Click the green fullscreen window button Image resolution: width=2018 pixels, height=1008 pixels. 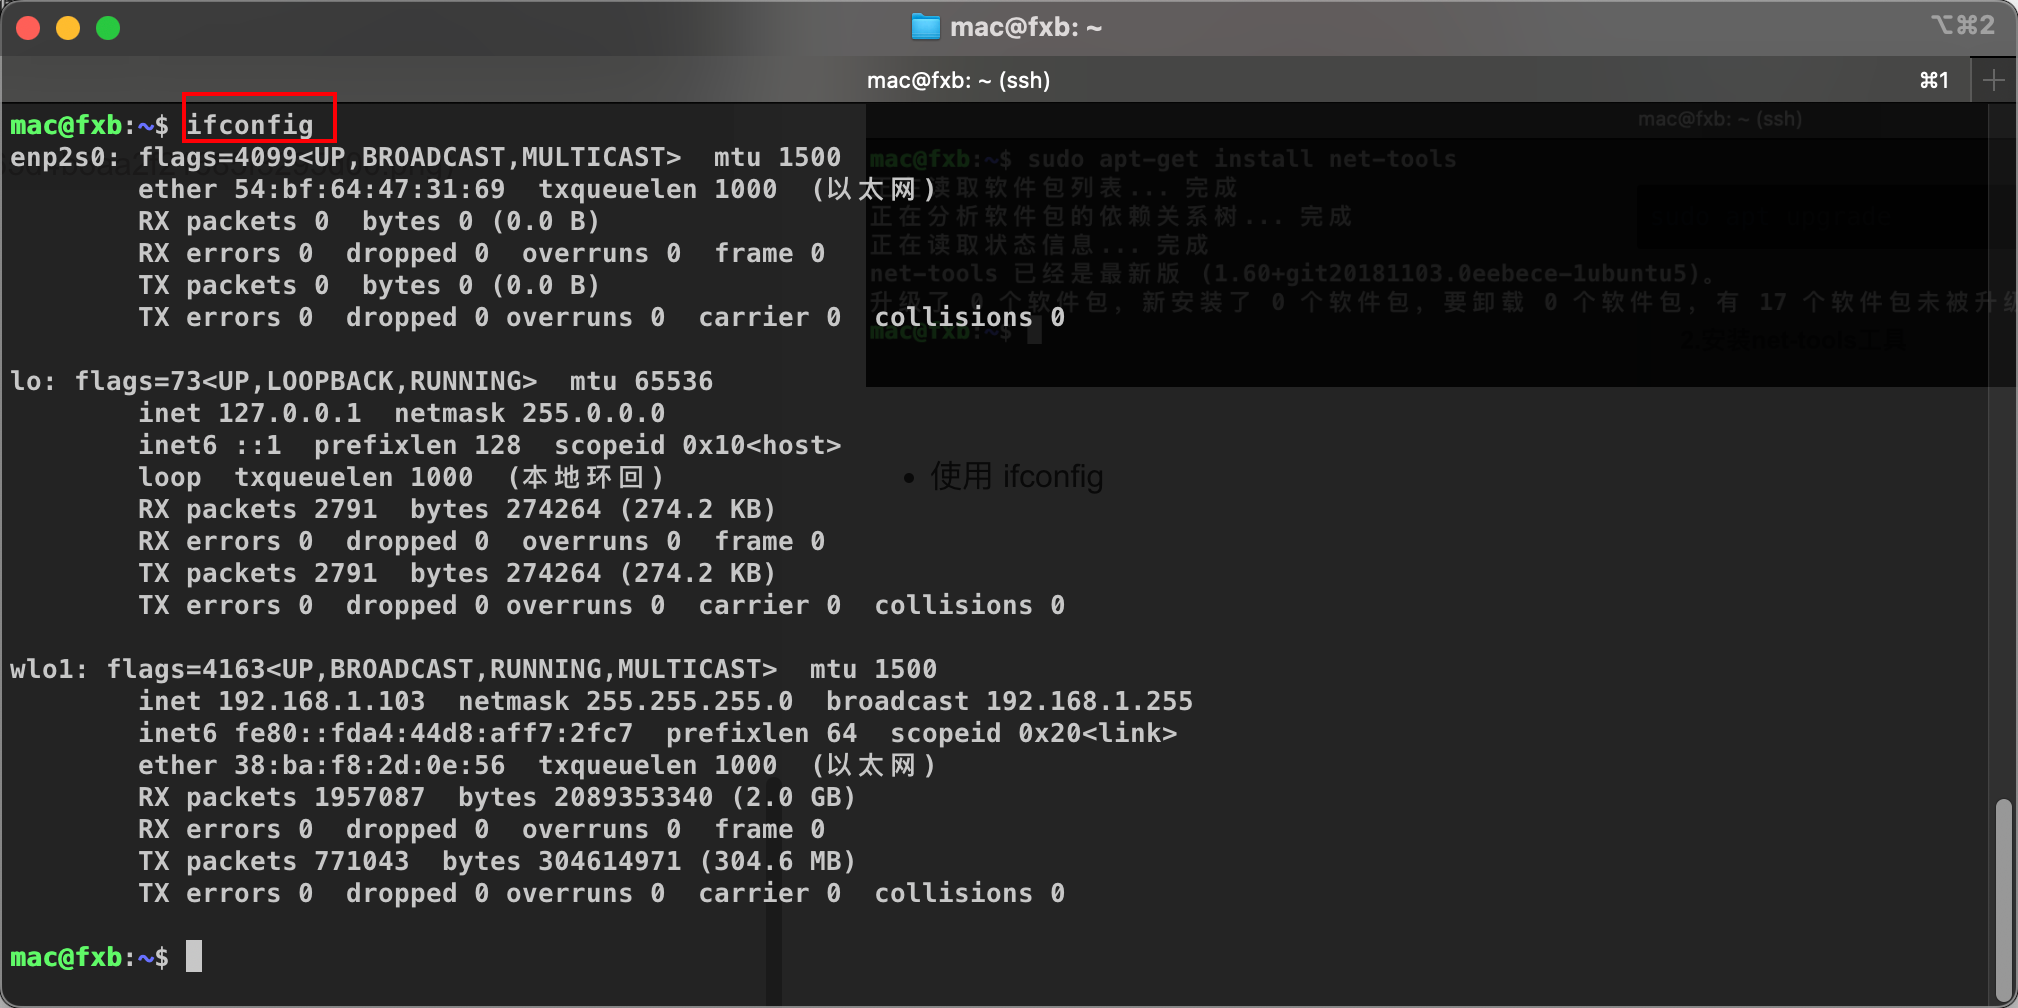coord(108,28)
